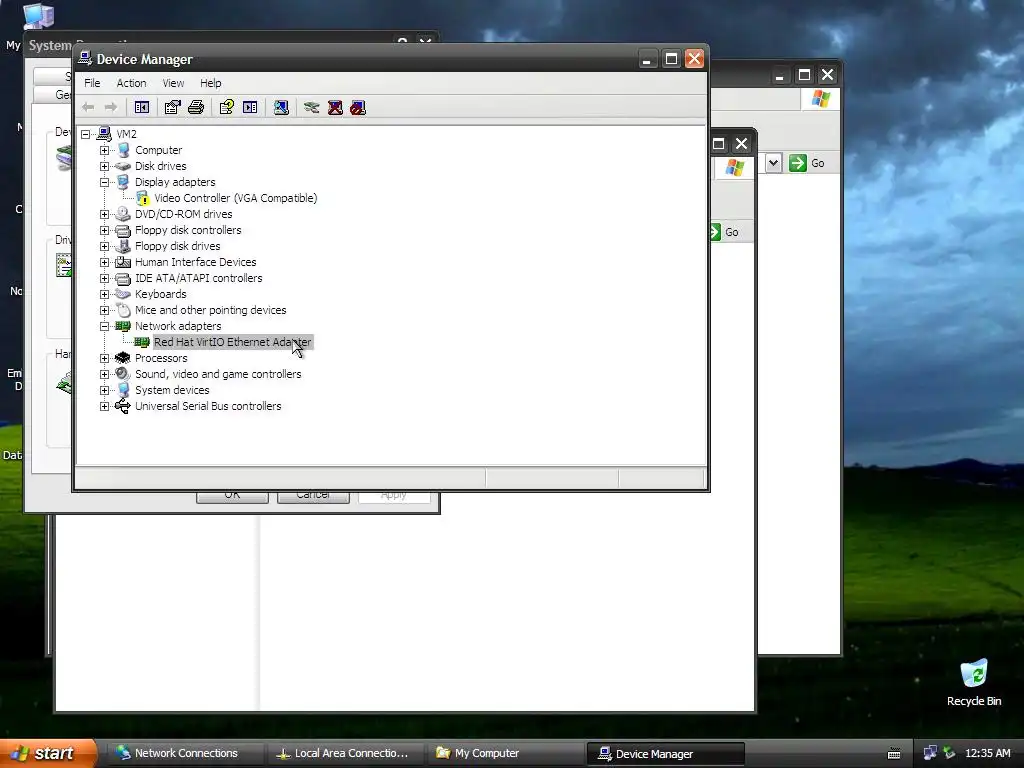Viewport: 1024px width, 768px height.
Task: Toggle the Show/Hide Action Pane toolbar icon
Action: coord(250,107)
